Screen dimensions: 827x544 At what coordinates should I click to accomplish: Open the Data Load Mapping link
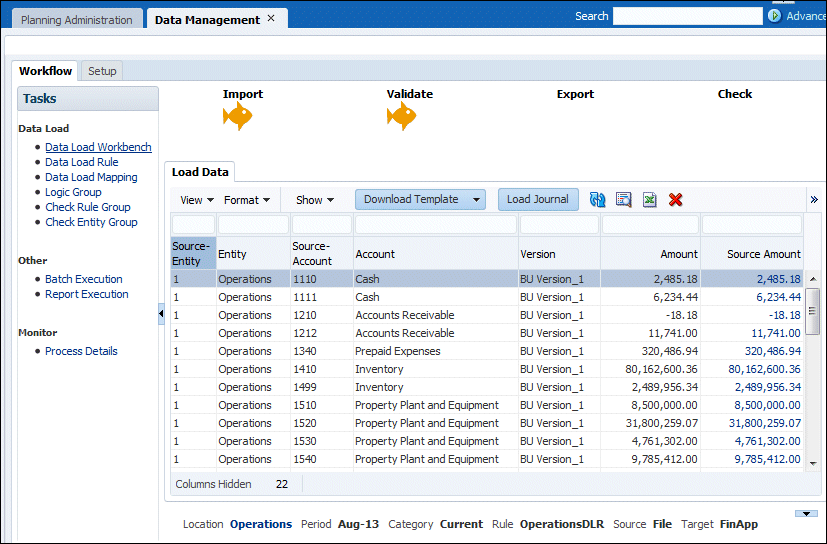pos(91,177)
